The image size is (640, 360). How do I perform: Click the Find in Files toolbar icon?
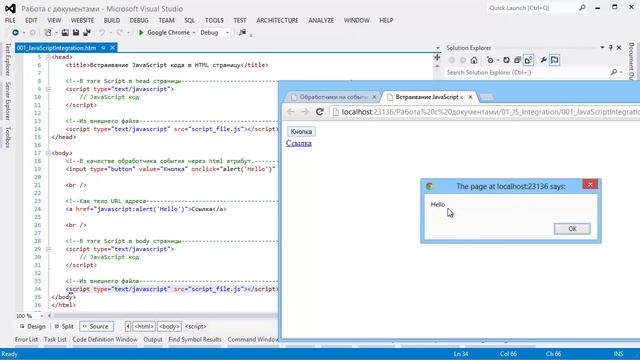click(x=242, y=32)
